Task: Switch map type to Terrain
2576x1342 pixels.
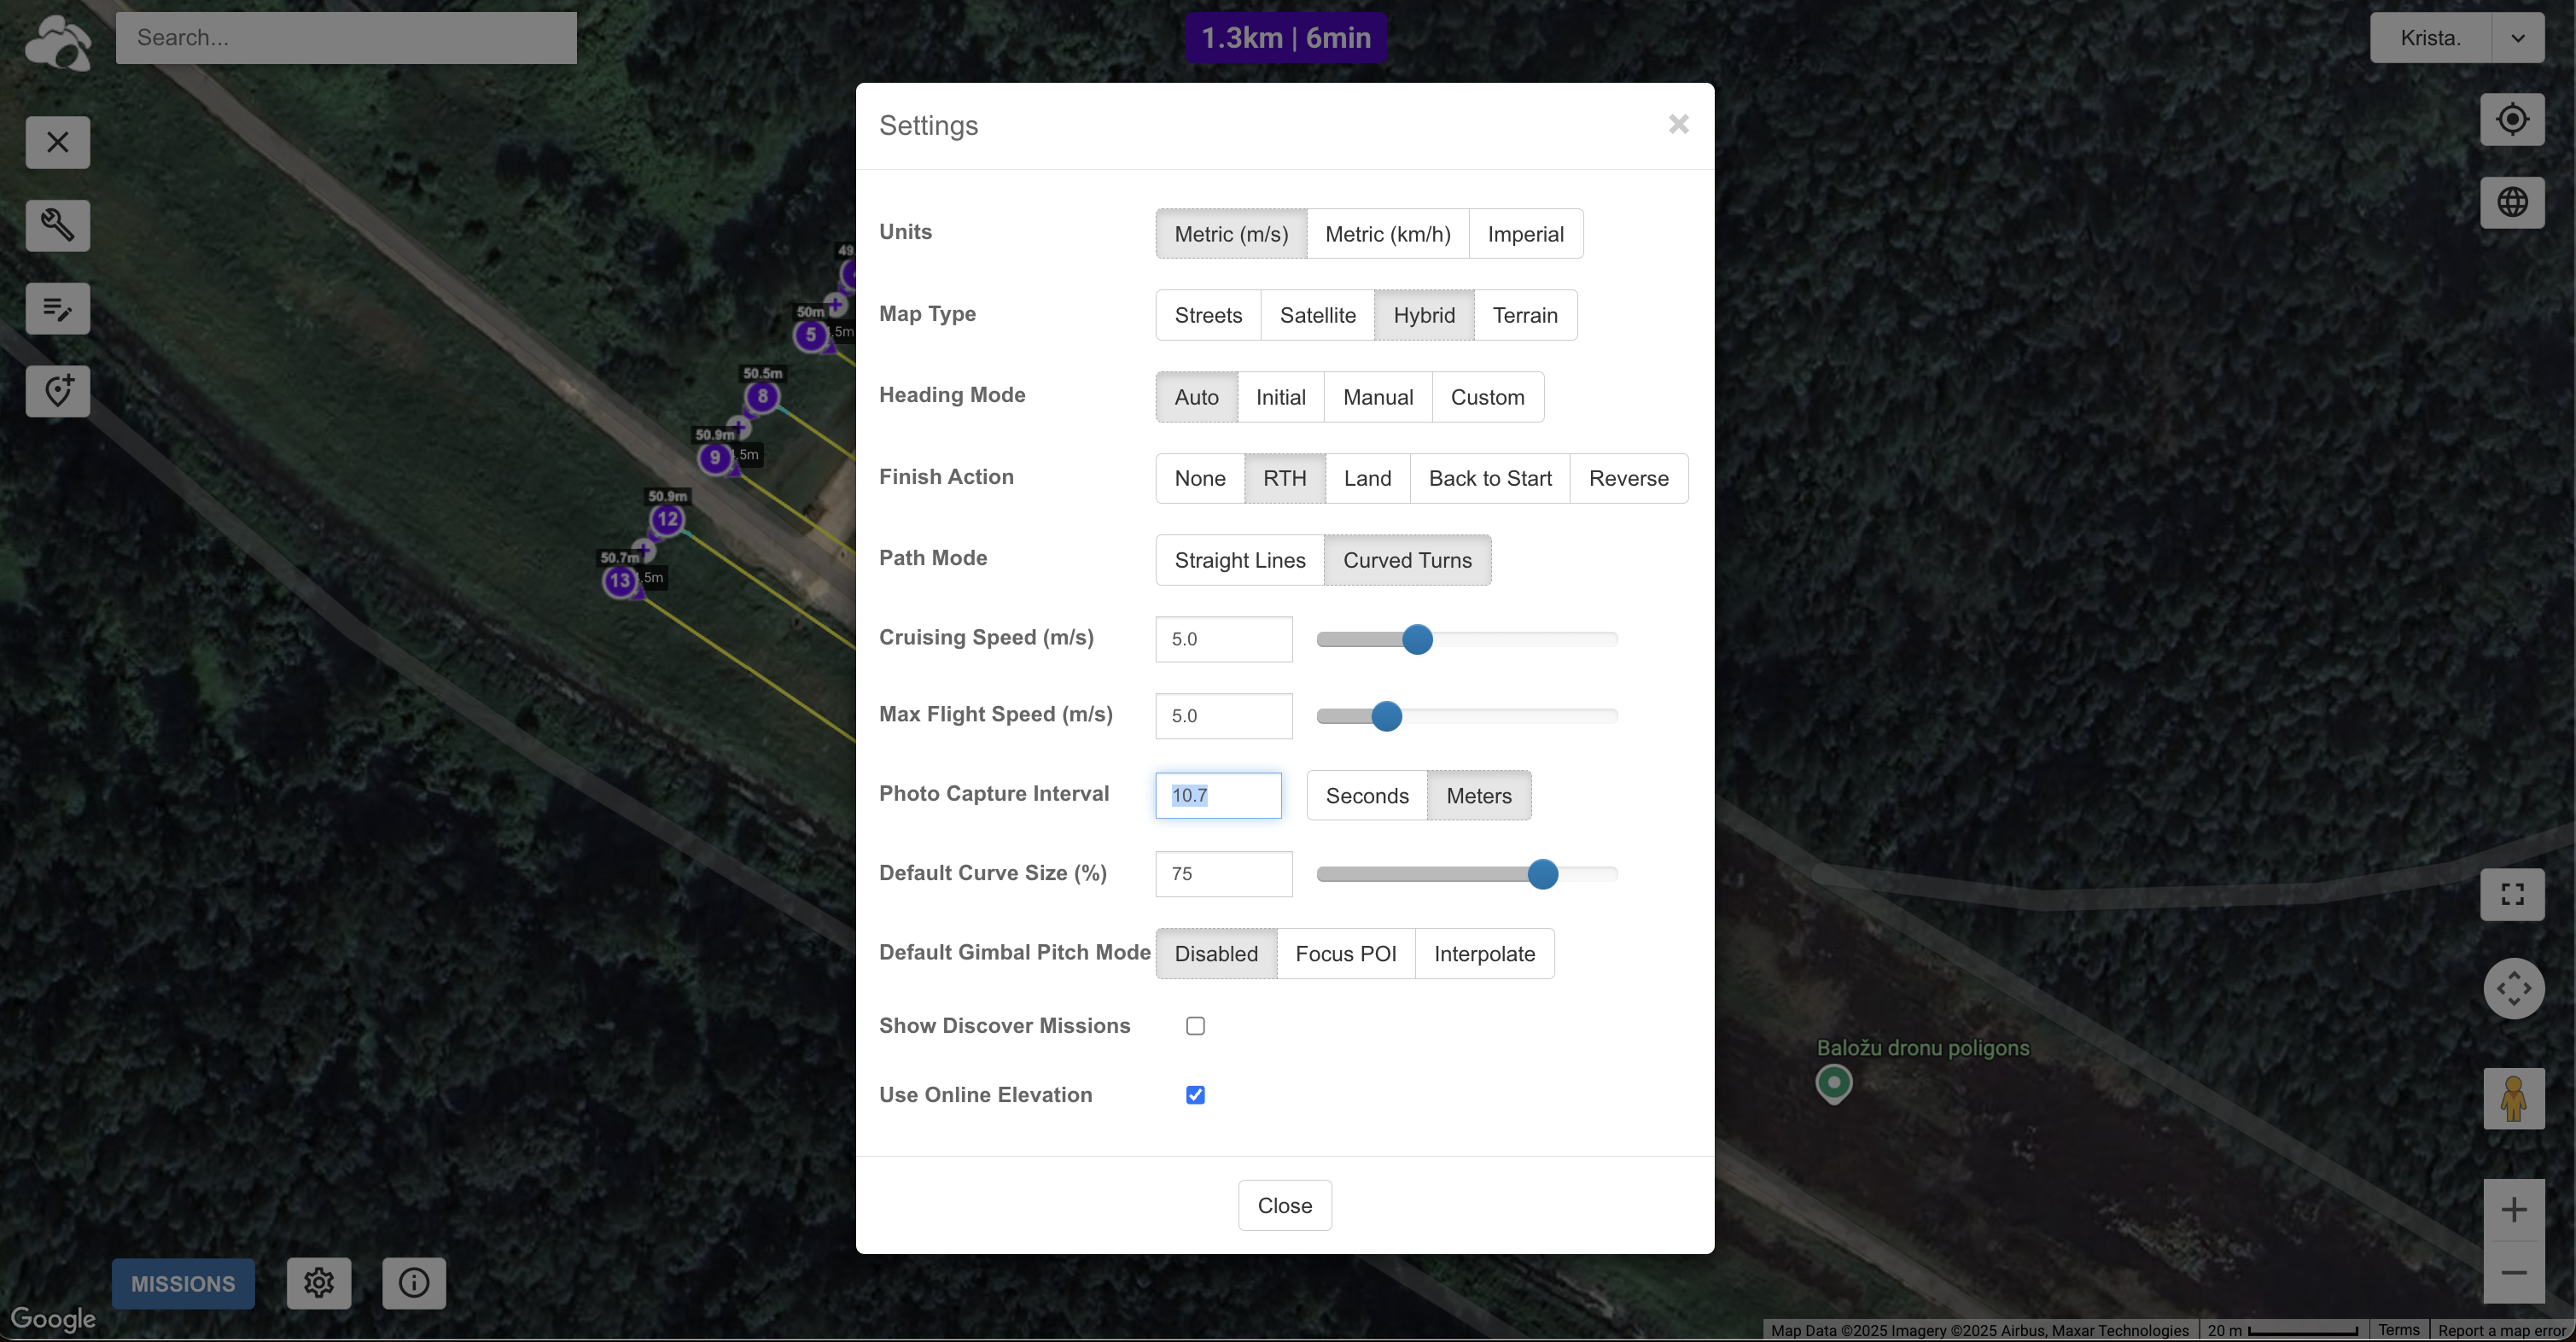Action: point(1524,315)
